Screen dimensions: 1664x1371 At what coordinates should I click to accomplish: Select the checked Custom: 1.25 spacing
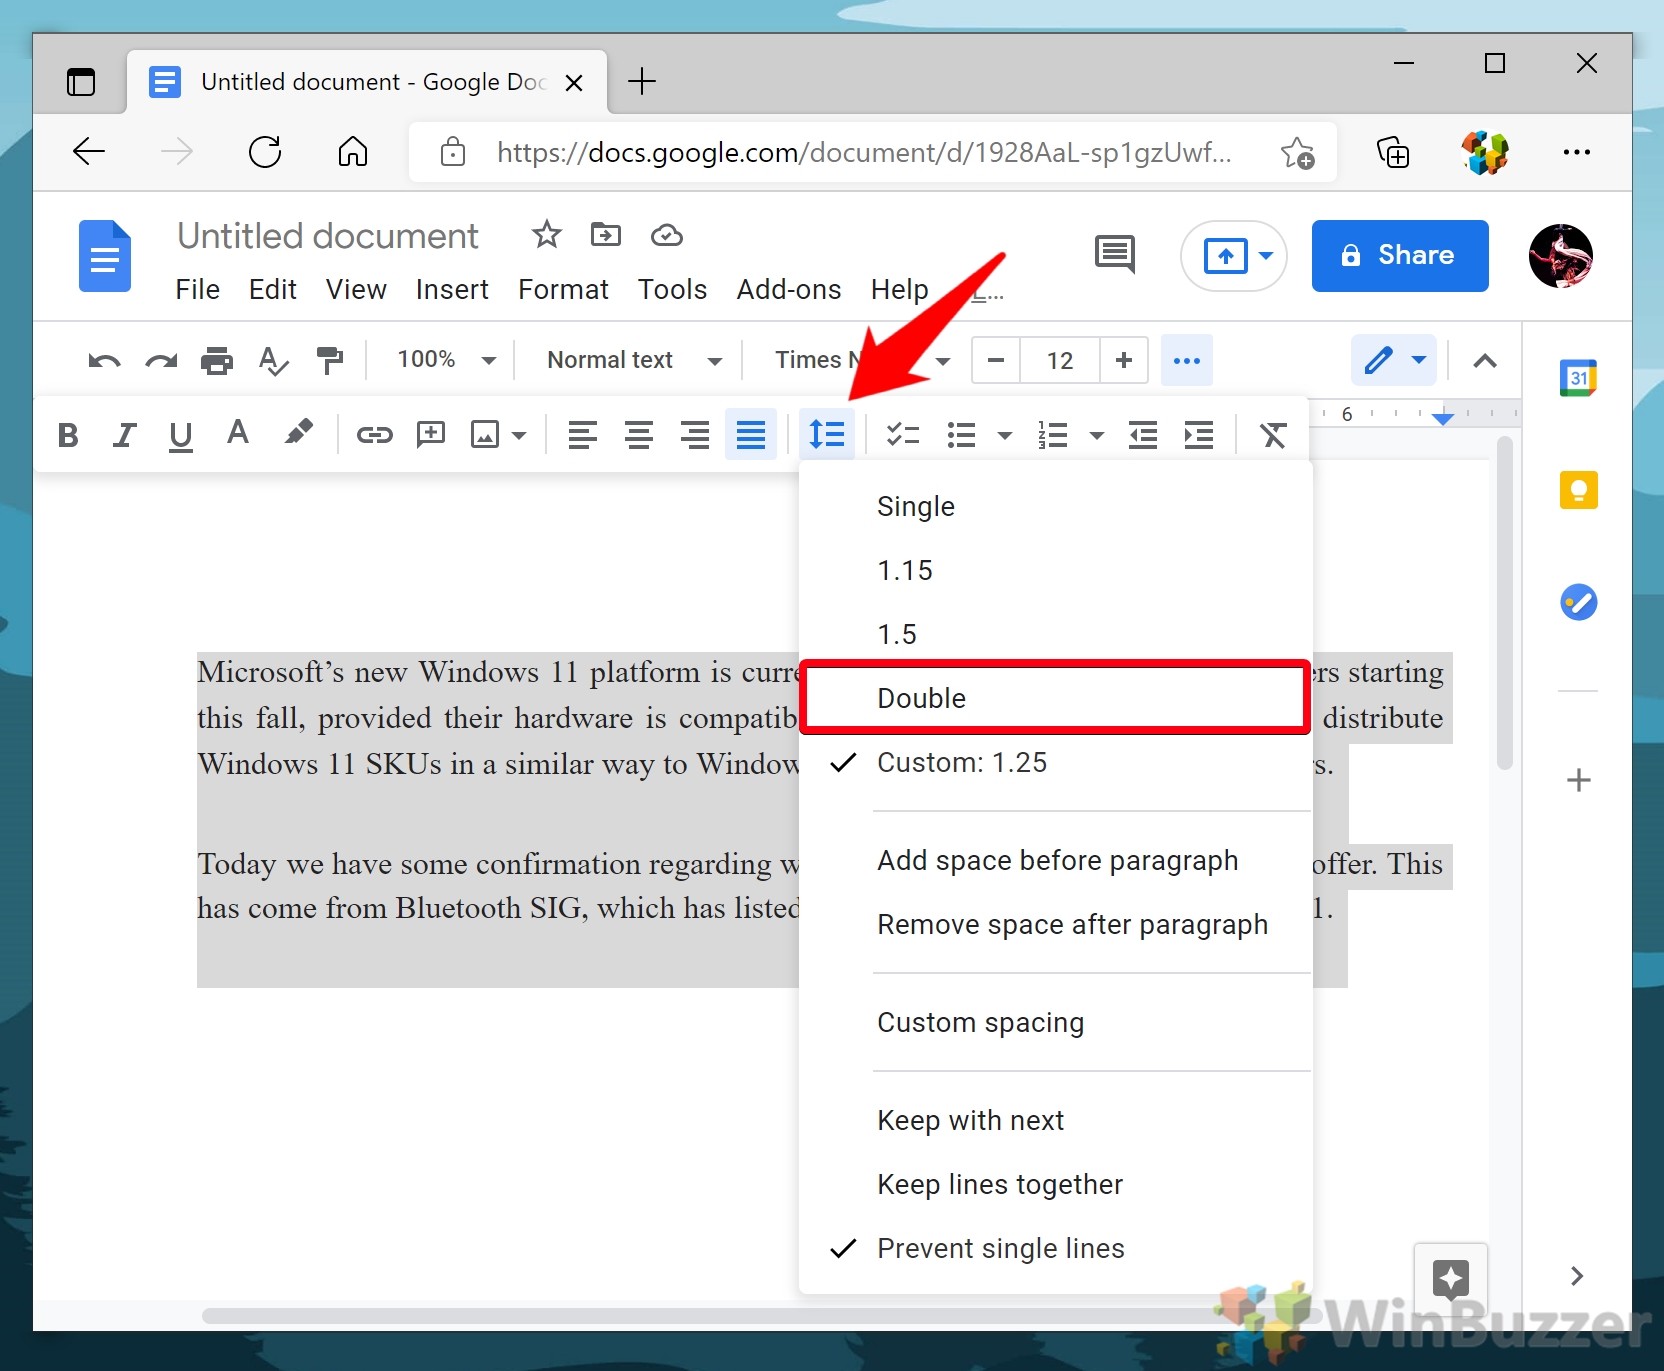[961, 762]
